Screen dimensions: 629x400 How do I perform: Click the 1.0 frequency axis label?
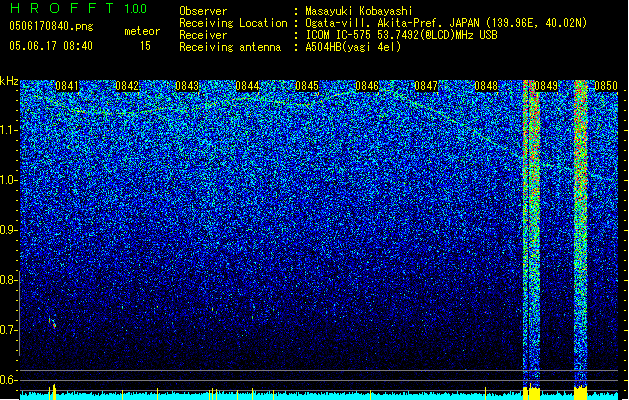9,180
